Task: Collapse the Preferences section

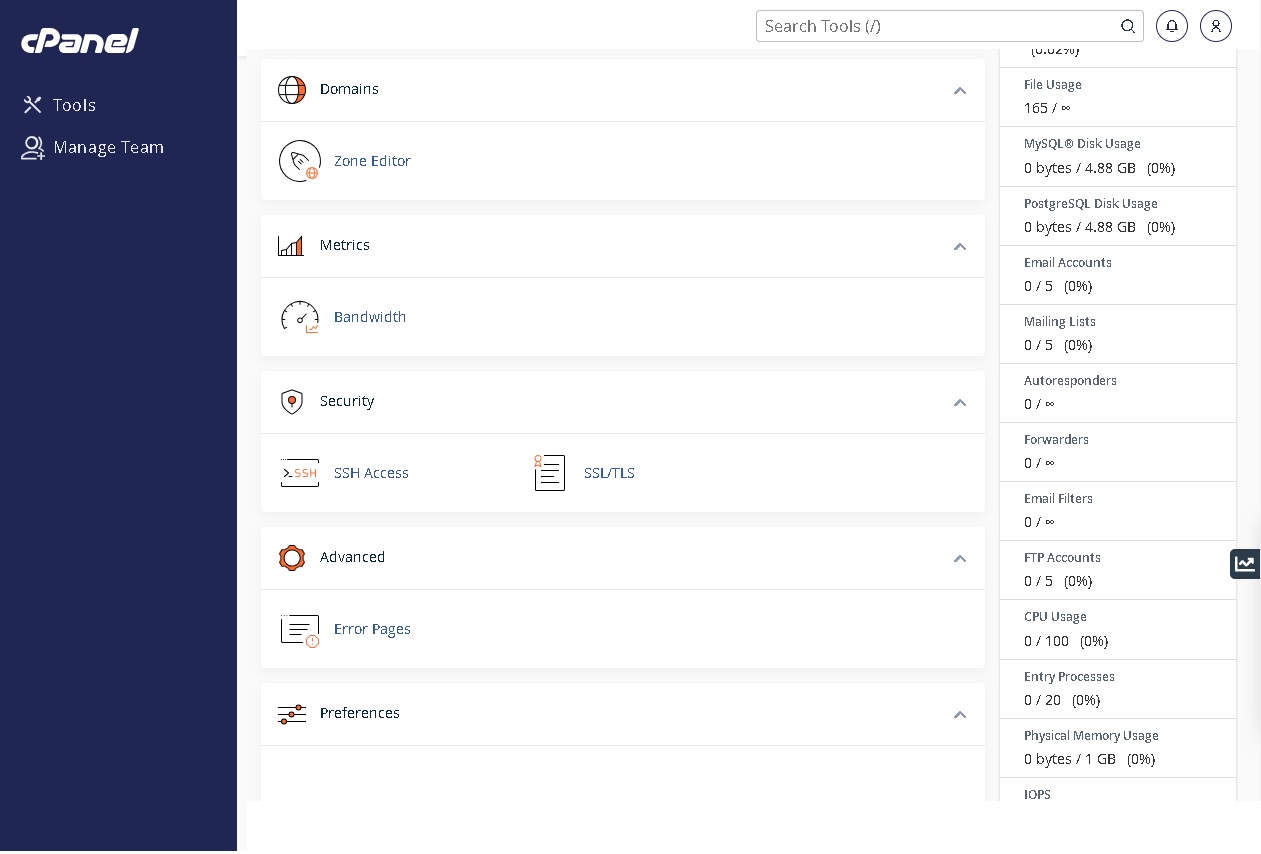Action: (x=959, y=715)
